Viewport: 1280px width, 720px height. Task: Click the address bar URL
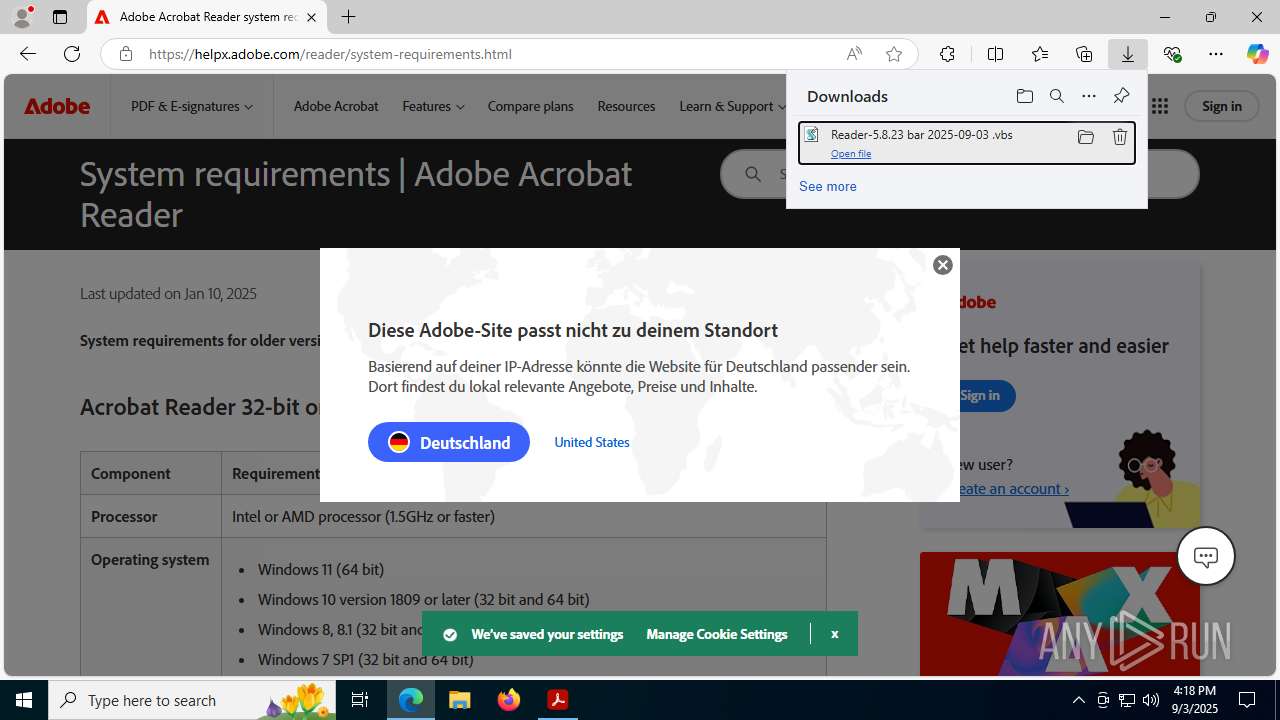(330, 54)
